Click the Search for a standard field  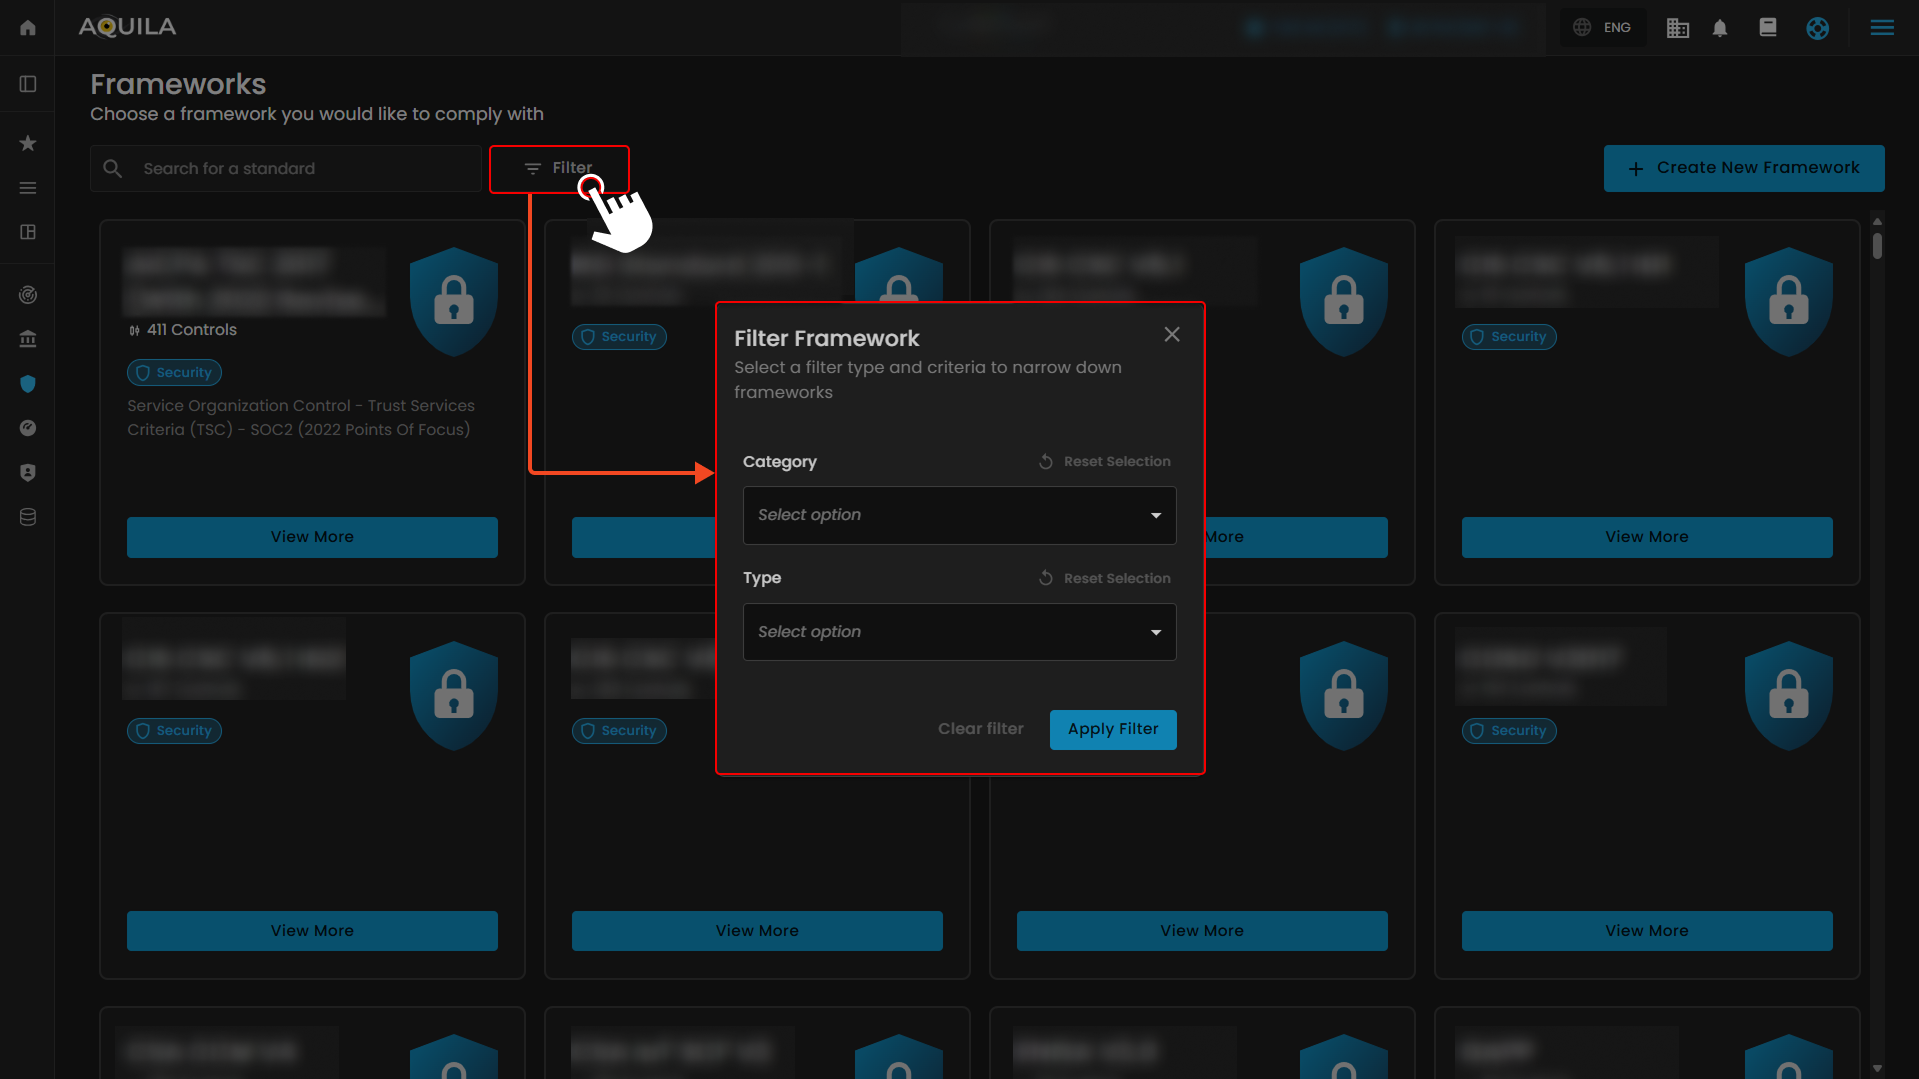[300, 169]
